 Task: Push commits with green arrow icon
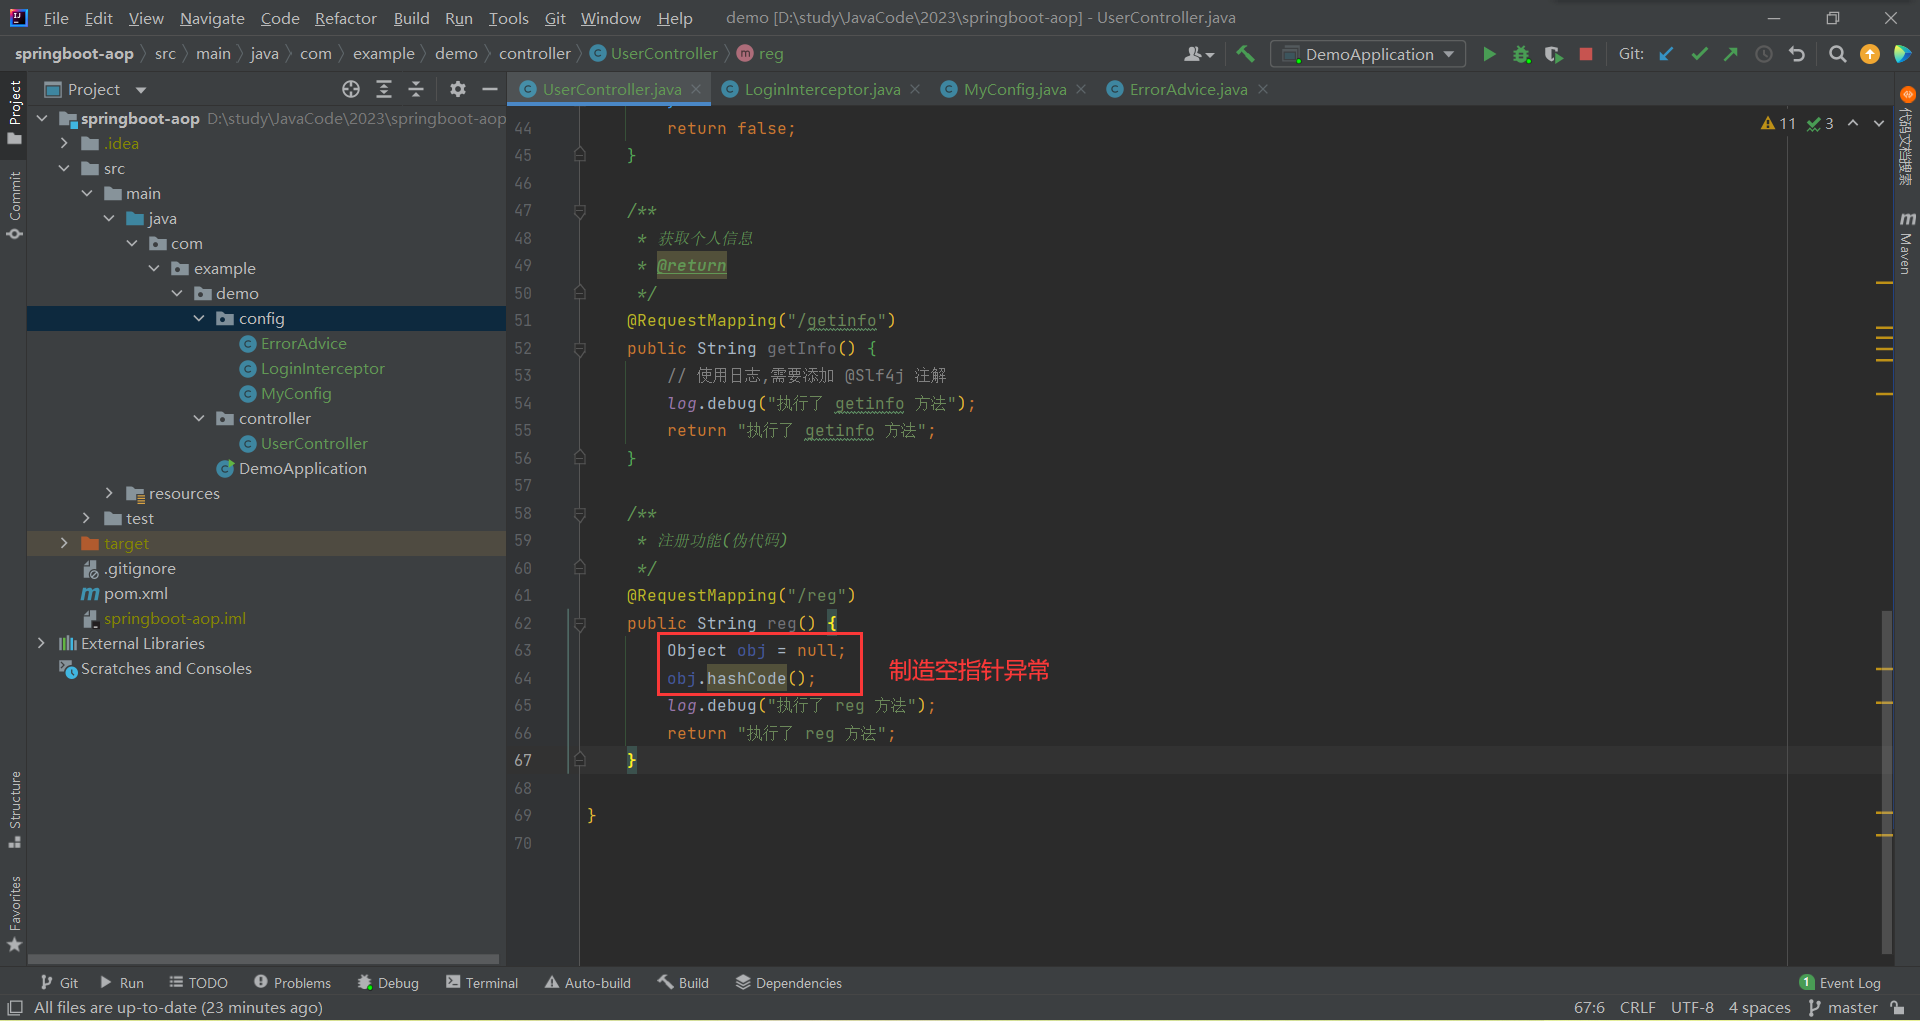point(1731,54)
